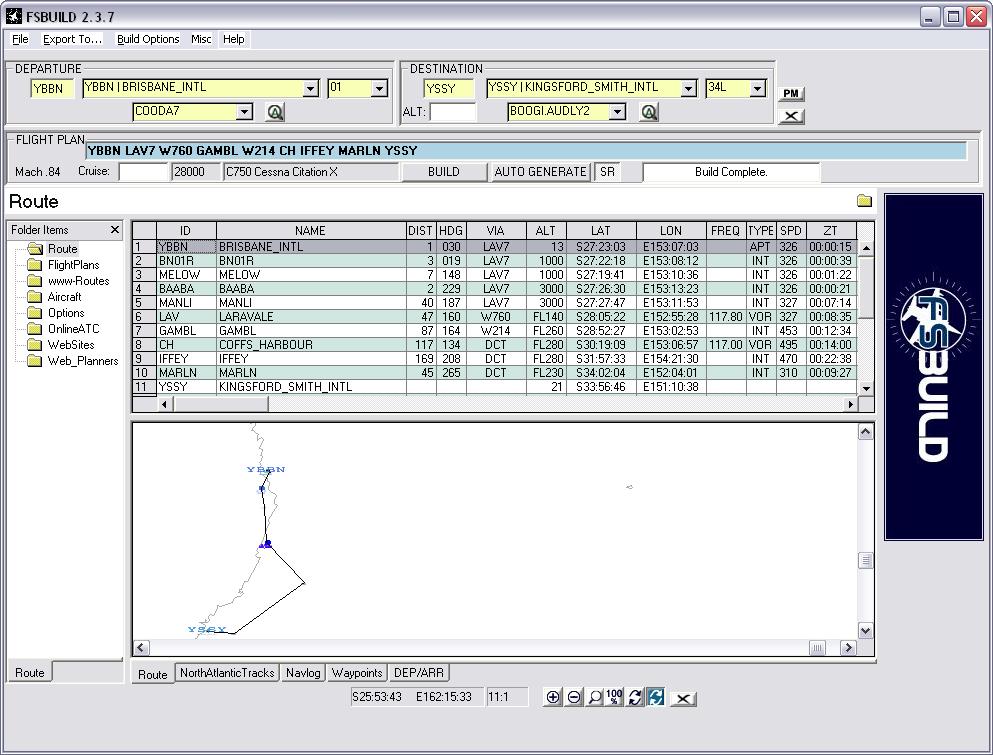Expand the COODA7 SID dropdown

click(244, 112)
